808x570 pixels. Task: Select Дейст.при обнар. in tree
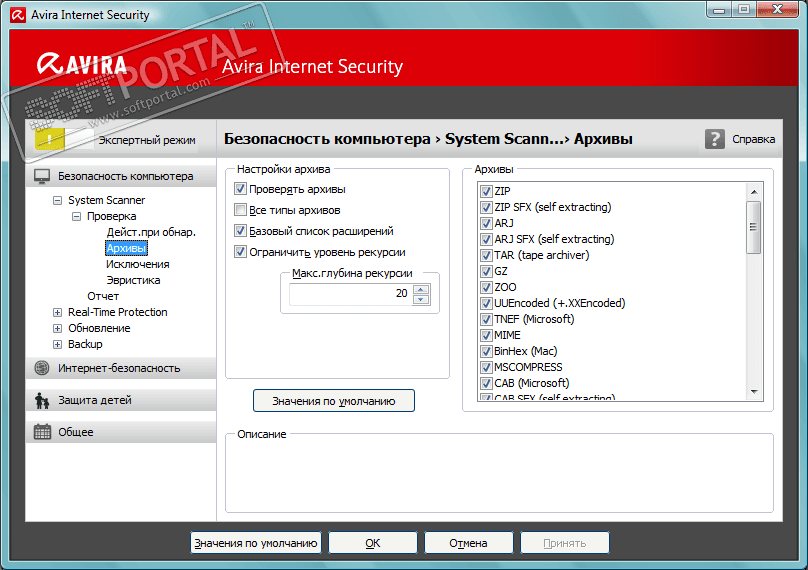pyautogui.click(x=151, y=232)
